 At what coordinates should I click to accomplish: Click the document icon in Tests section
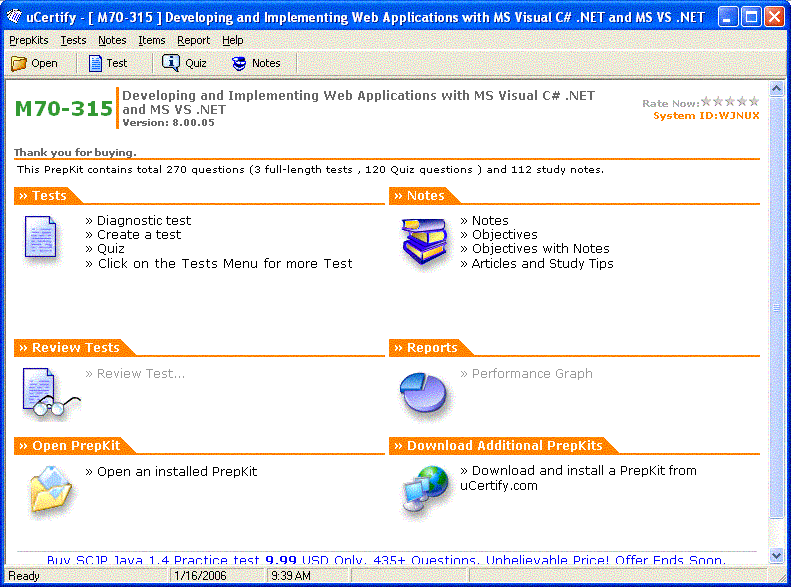40,237
